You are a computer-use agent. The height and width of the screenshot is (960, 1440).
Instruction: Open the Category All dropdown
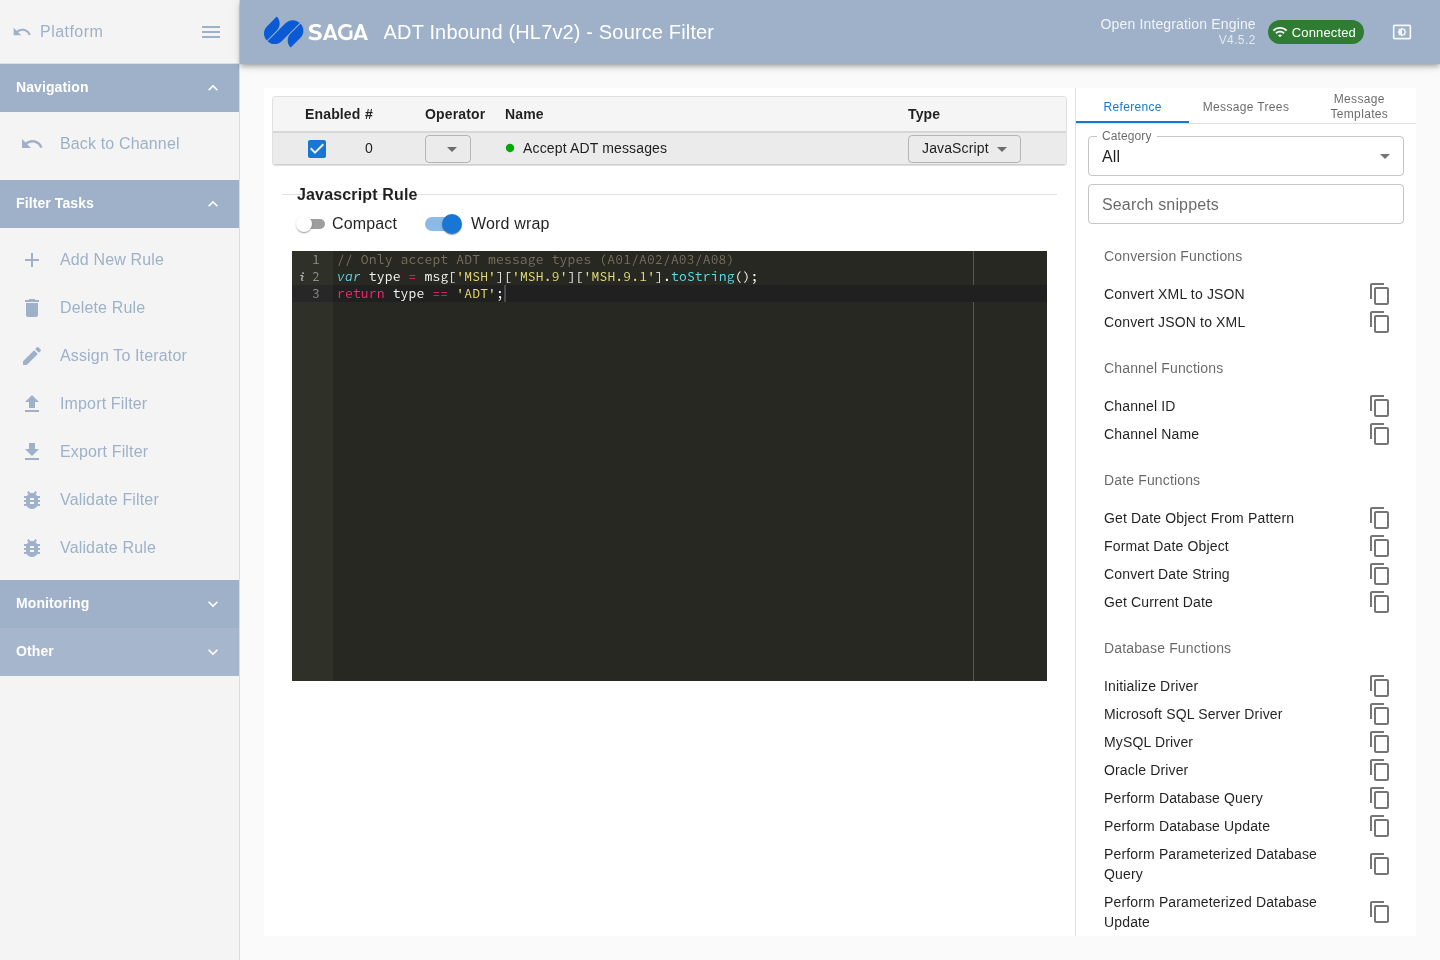click(x=1246, y=157)
